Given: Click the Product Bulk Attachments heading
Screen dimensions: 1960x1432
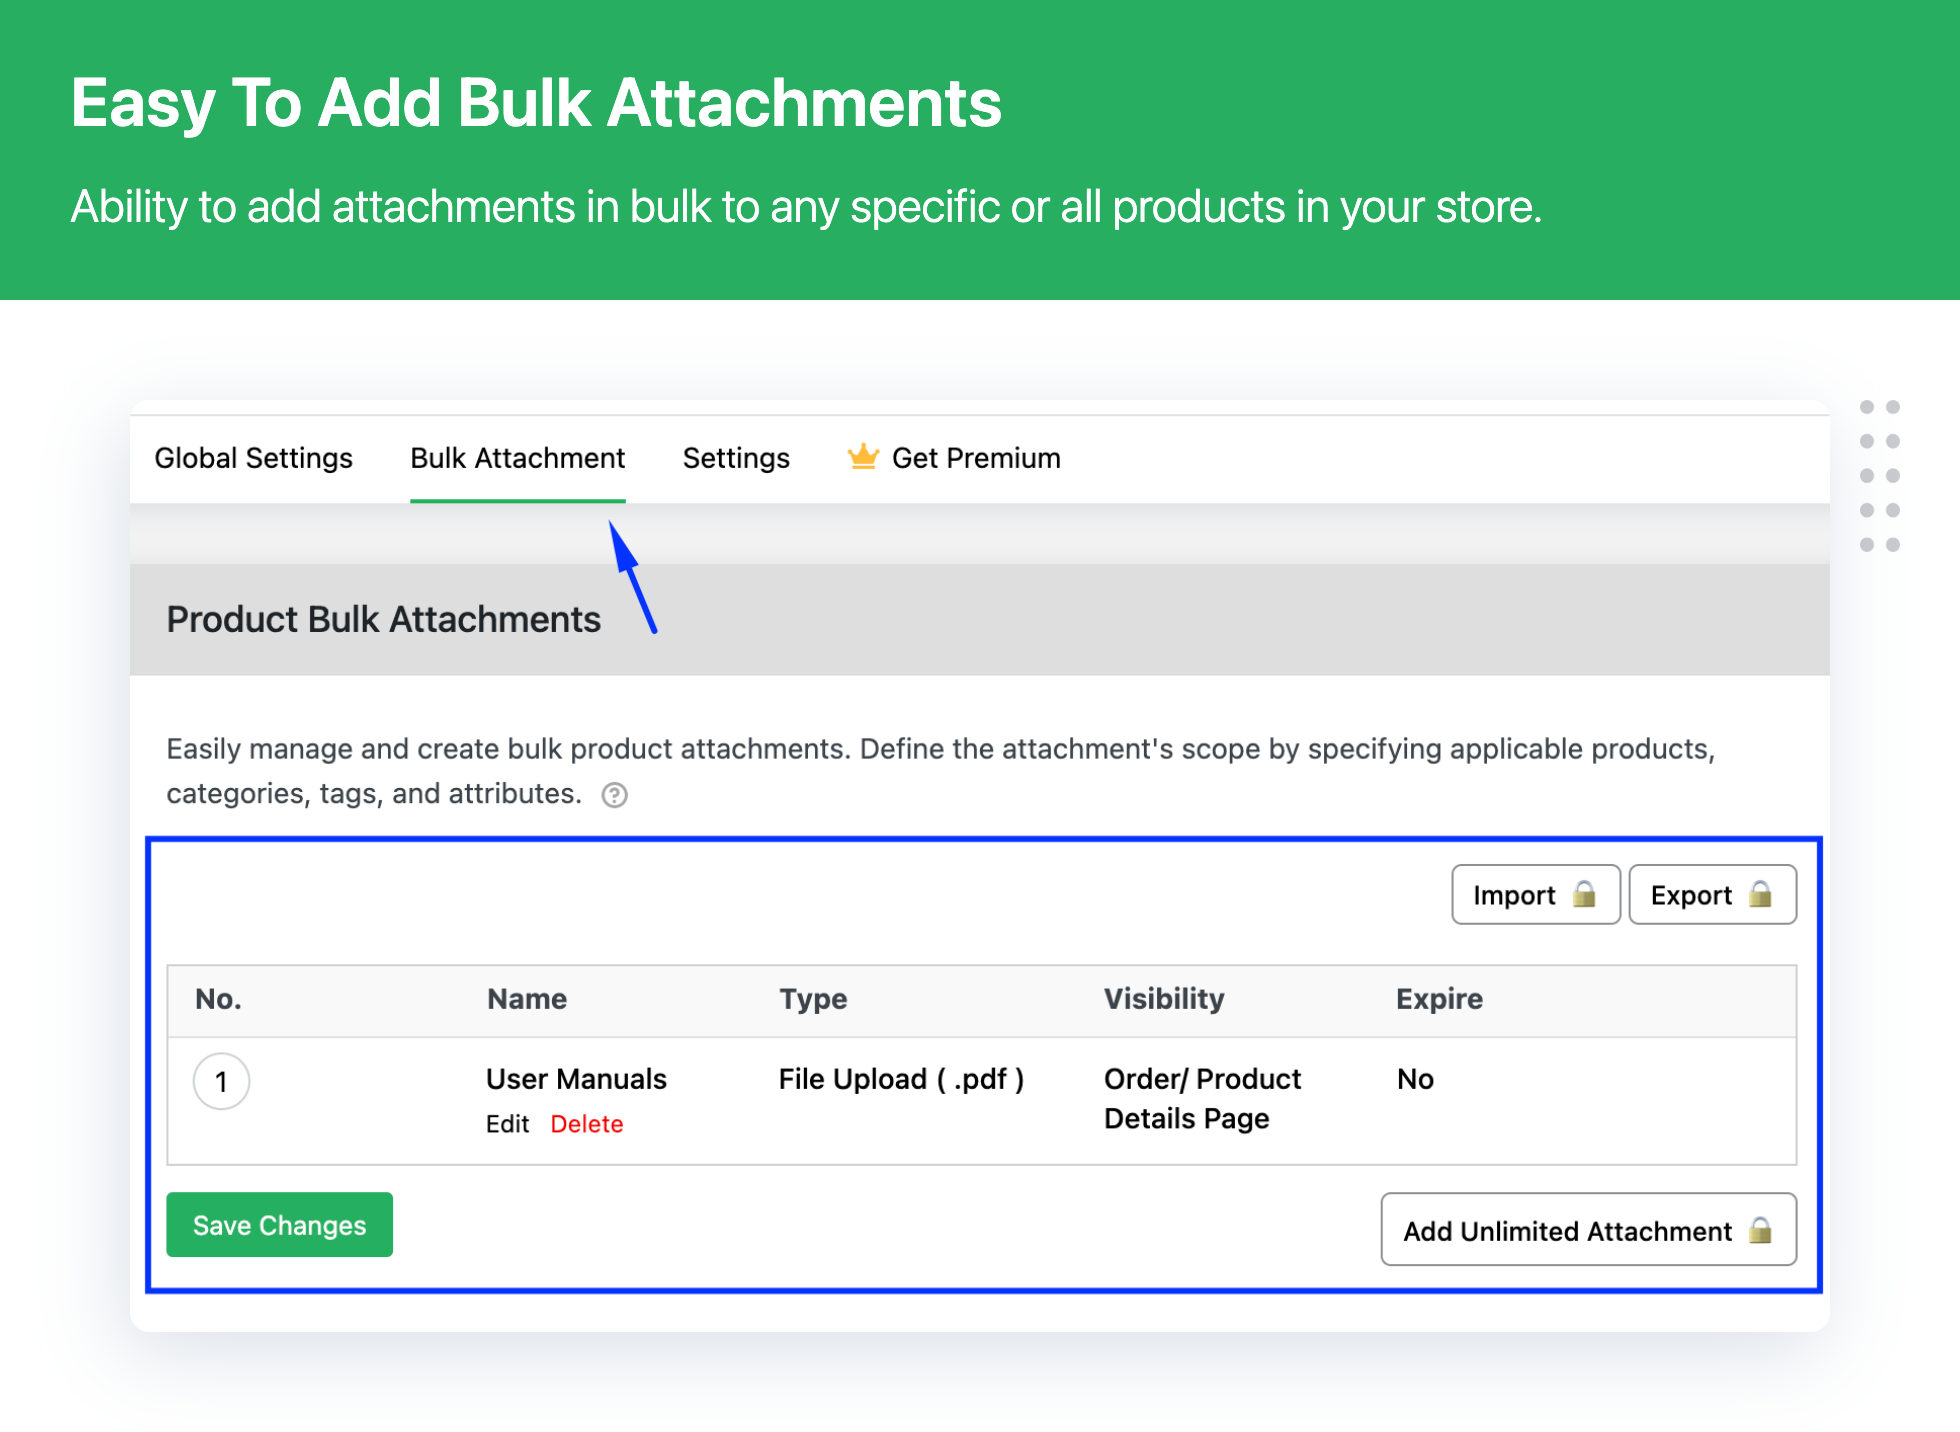Looking at the screenshot, I should (x=383, y=620).
